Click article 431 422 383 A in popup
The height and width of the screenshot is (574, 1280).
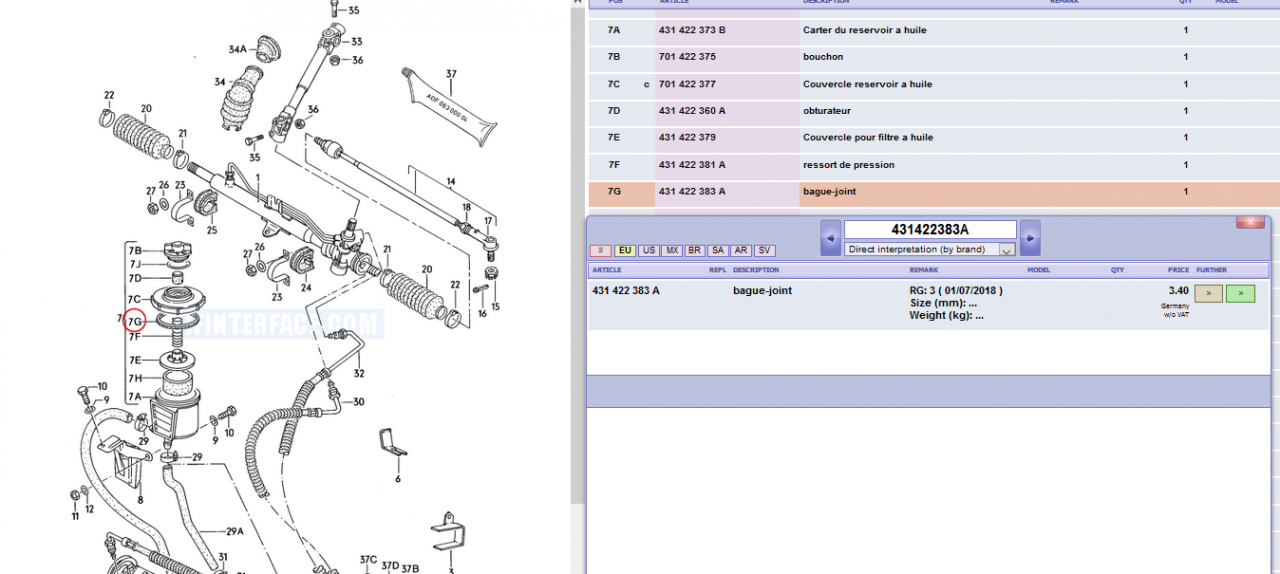tap(626, 291)
